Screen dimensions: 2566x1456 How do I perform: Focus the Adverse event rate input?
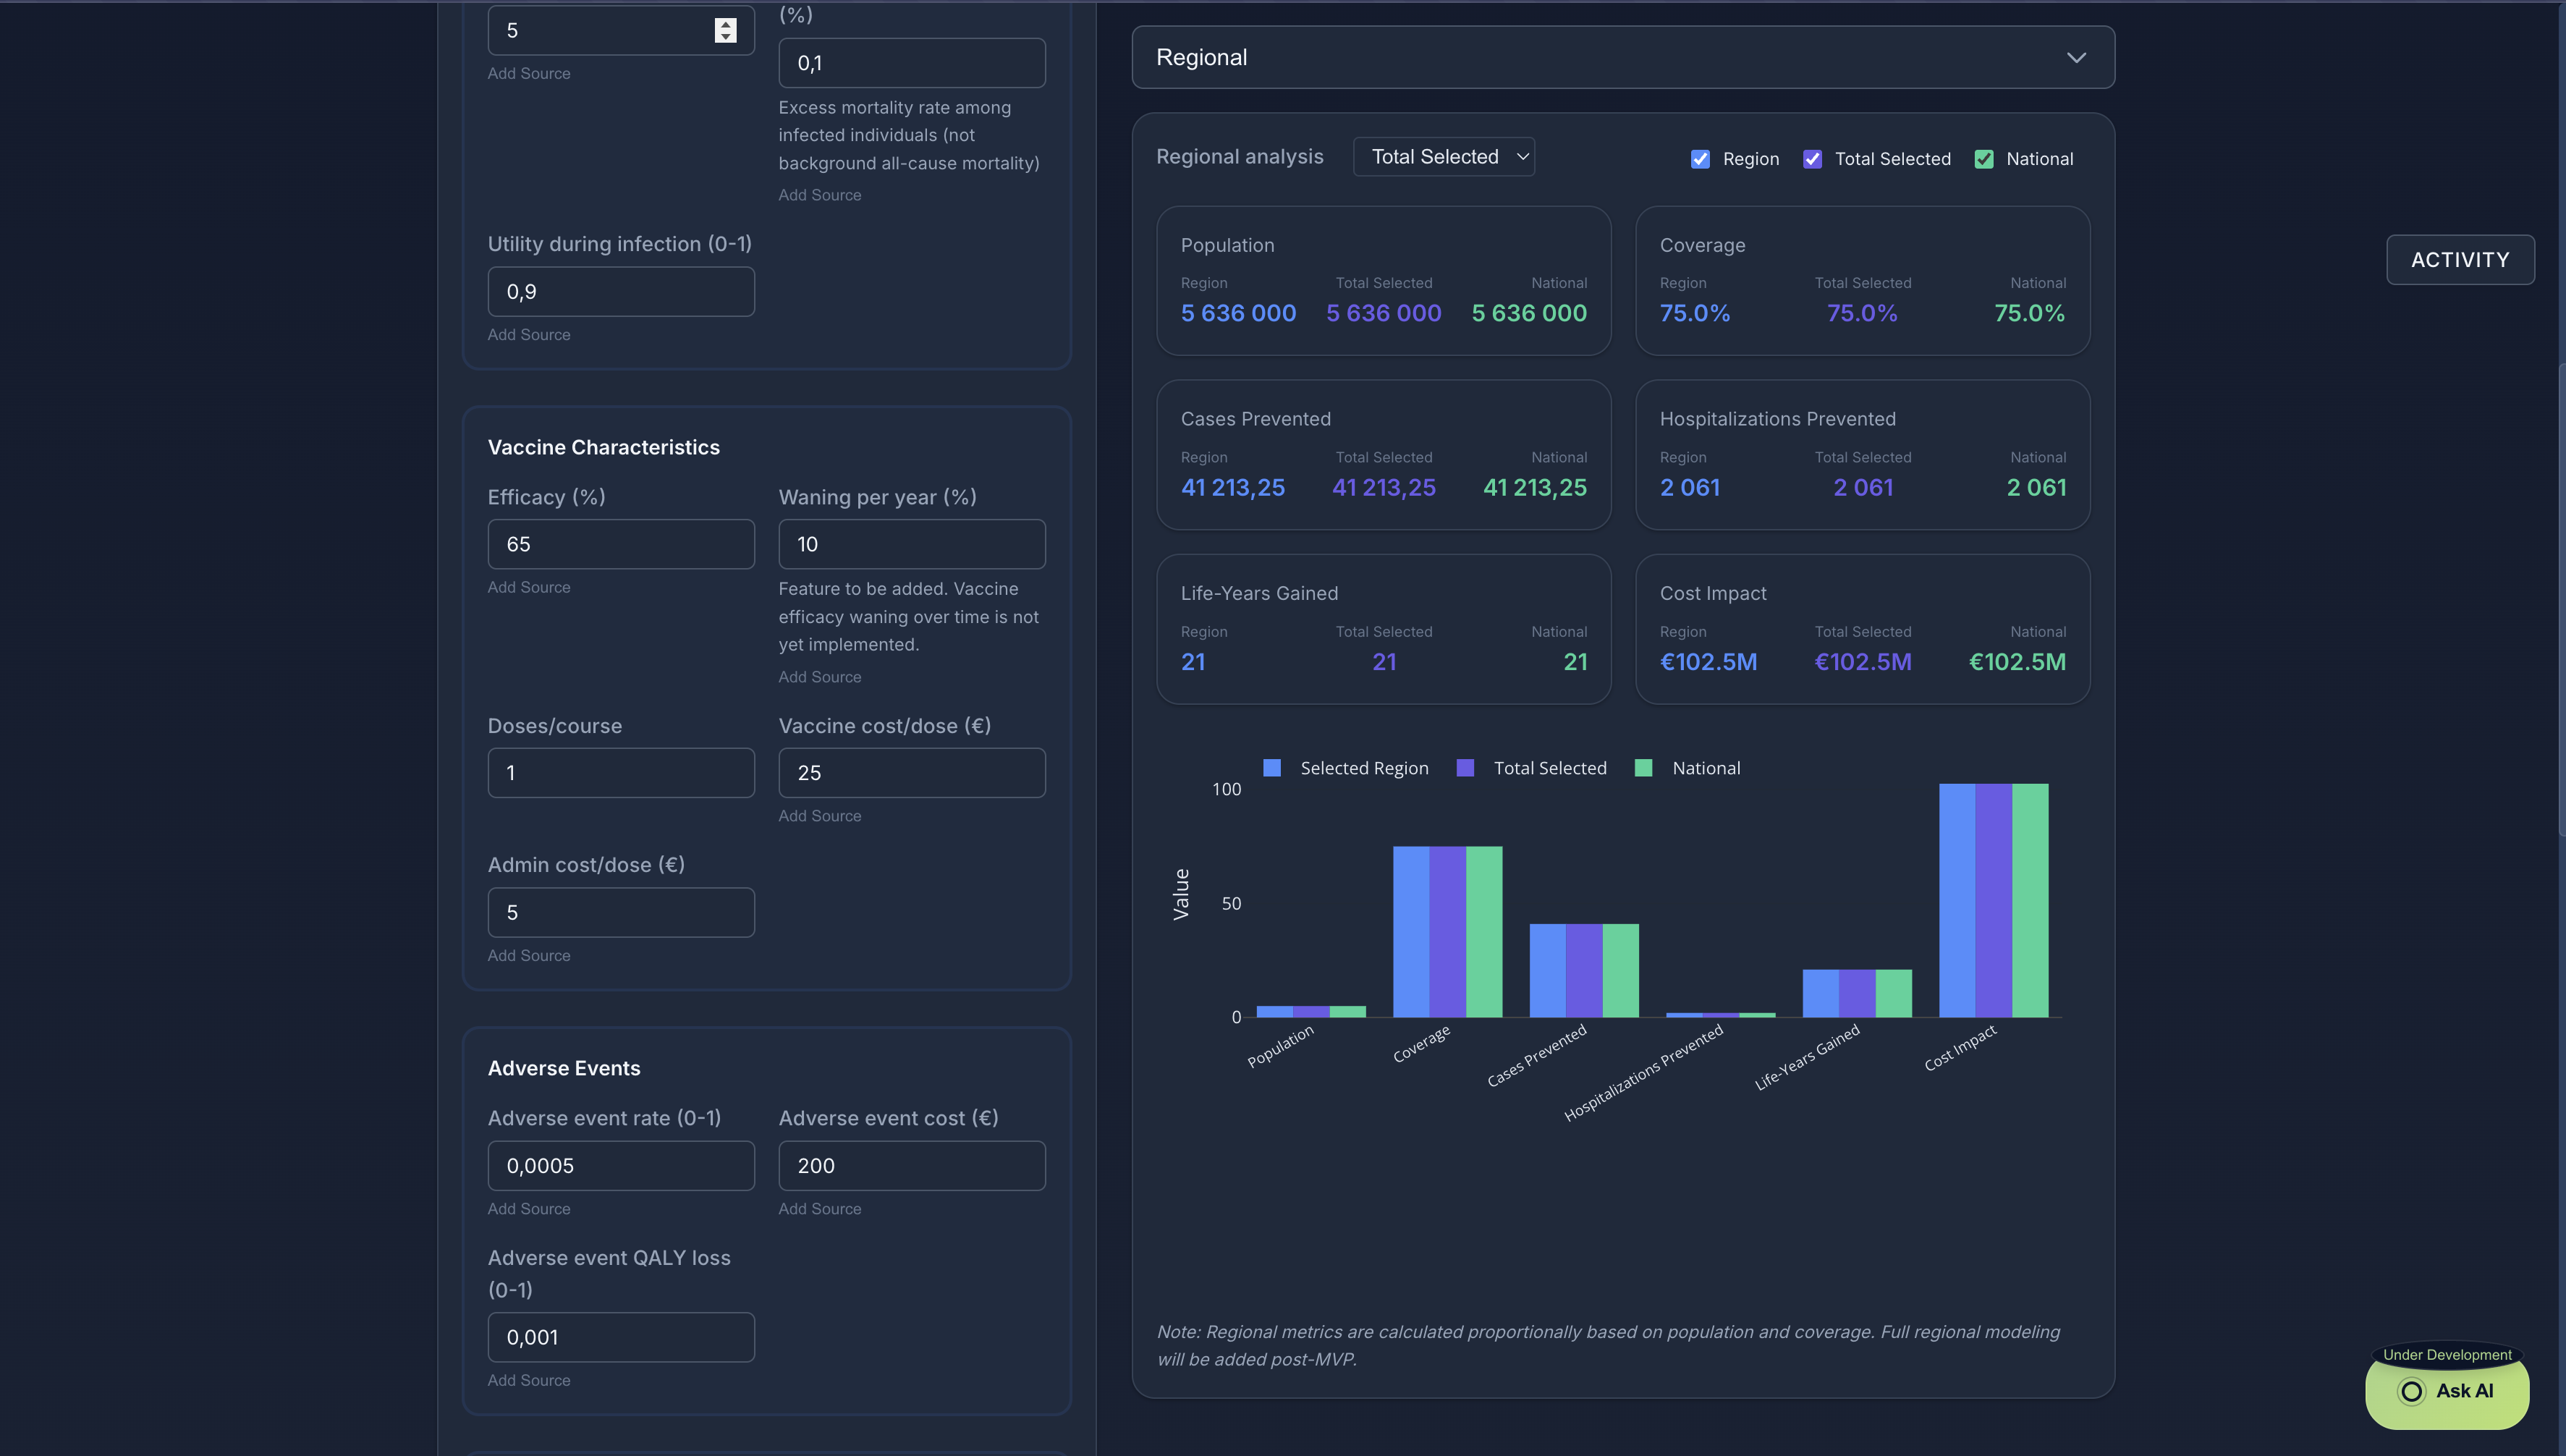point(621,1166)
